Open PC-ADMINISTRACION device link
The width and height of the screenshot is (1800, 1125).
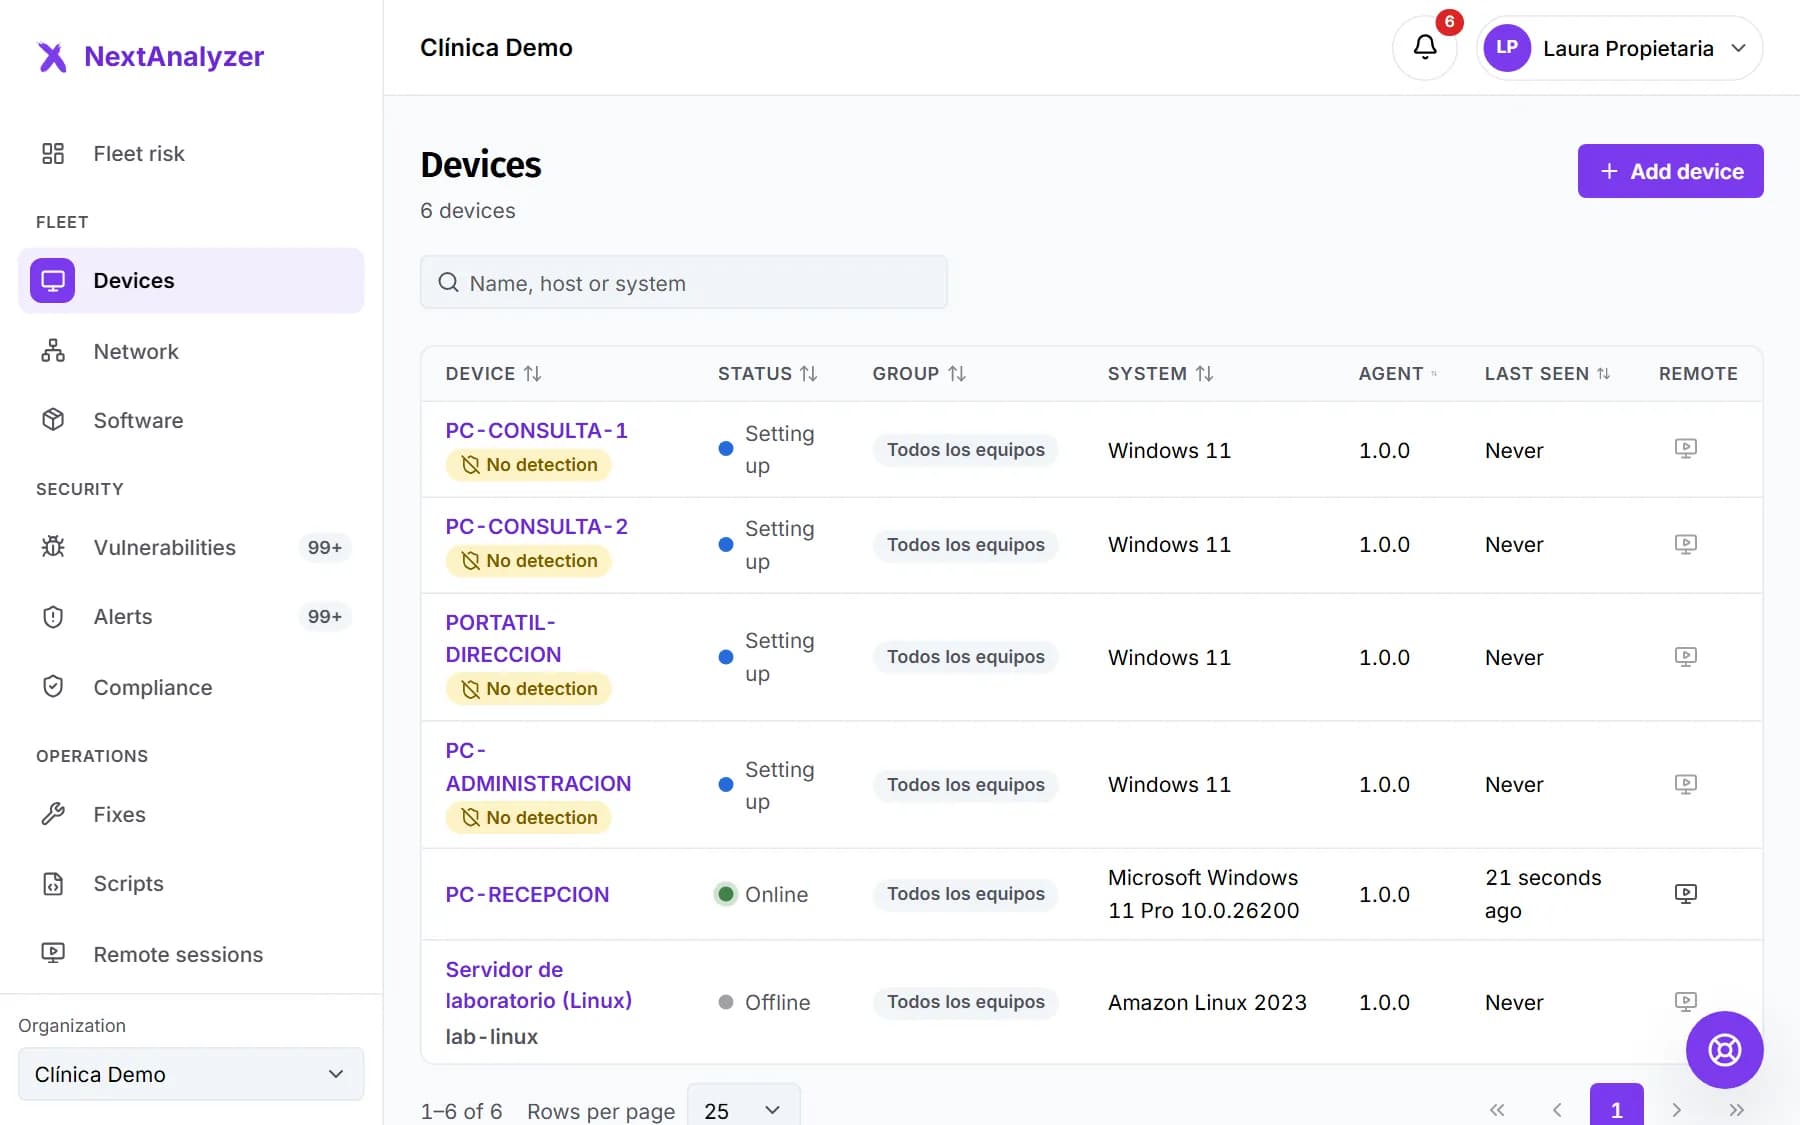[x=538, y=767]
